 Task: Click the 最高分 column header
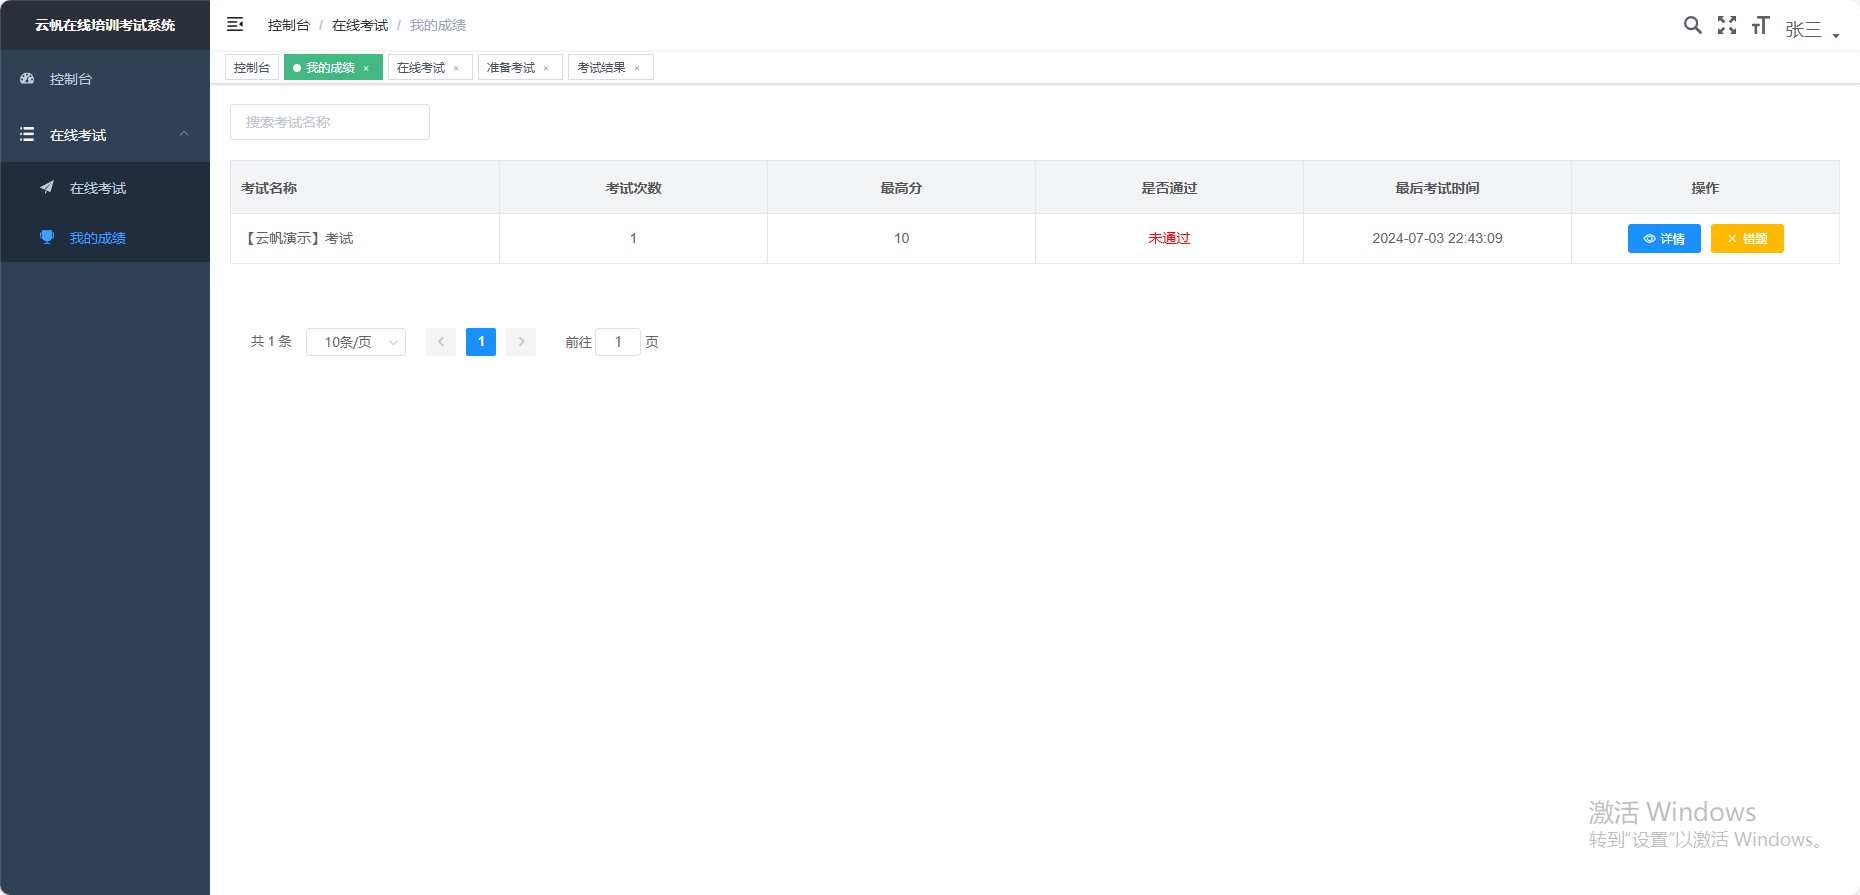click(901, 188)
